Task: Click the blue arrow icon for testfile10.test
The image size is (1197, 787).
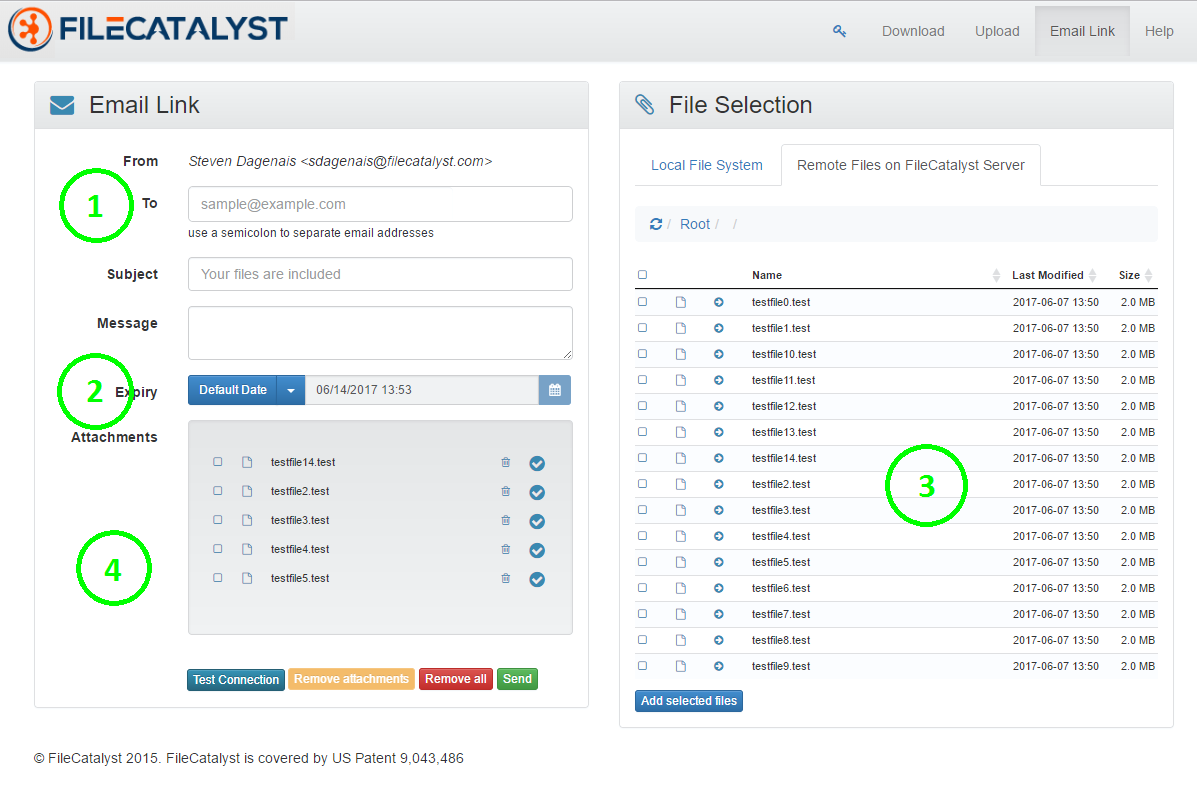Action: coord(718,354)
